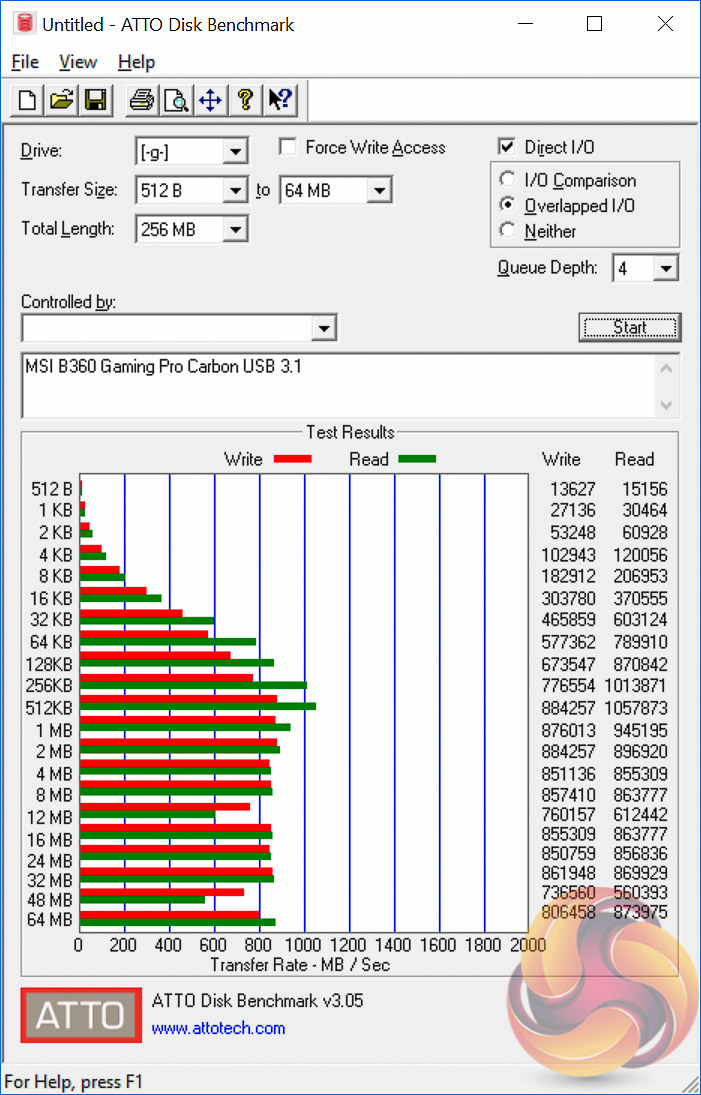
Task: Click the Transfer Rate - MB / Sec axis label
Action: tap(300, 964)
